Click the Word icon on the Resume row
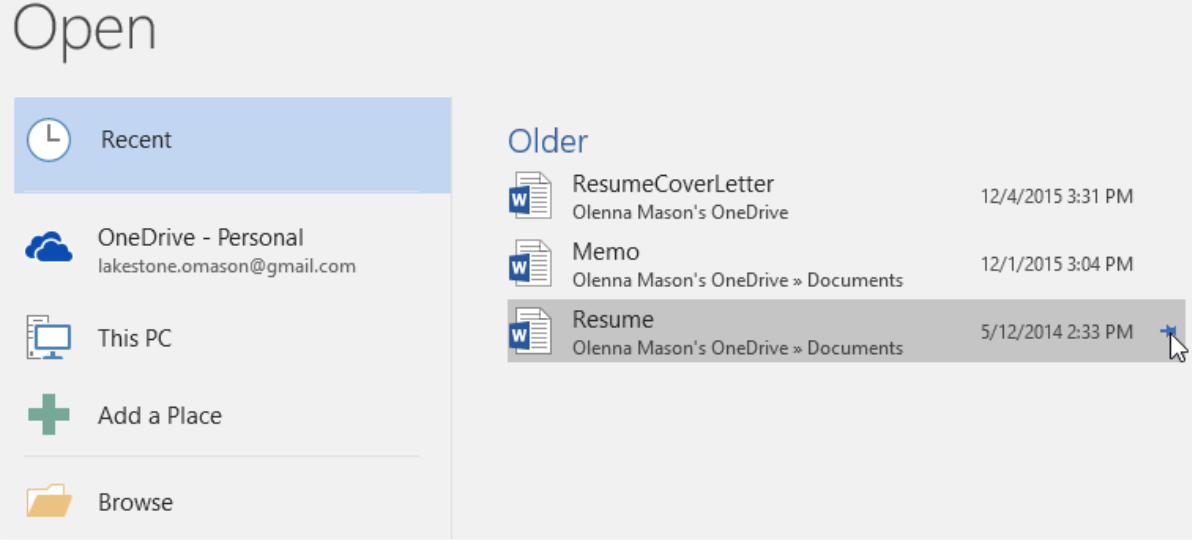This screenshot has height=540, width=1192. coord(529,332)
